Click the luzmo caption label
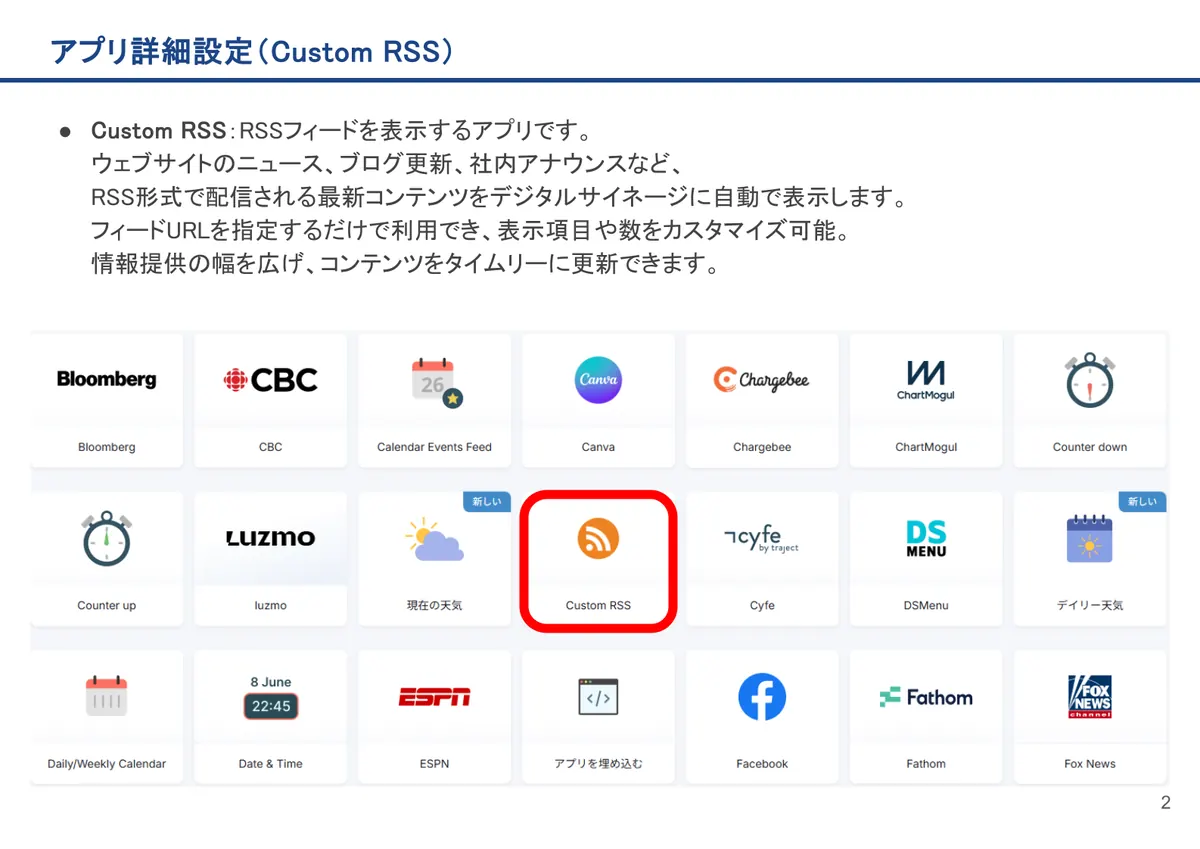Viewport: 1200px width, 849px height. tap(270, 605)
